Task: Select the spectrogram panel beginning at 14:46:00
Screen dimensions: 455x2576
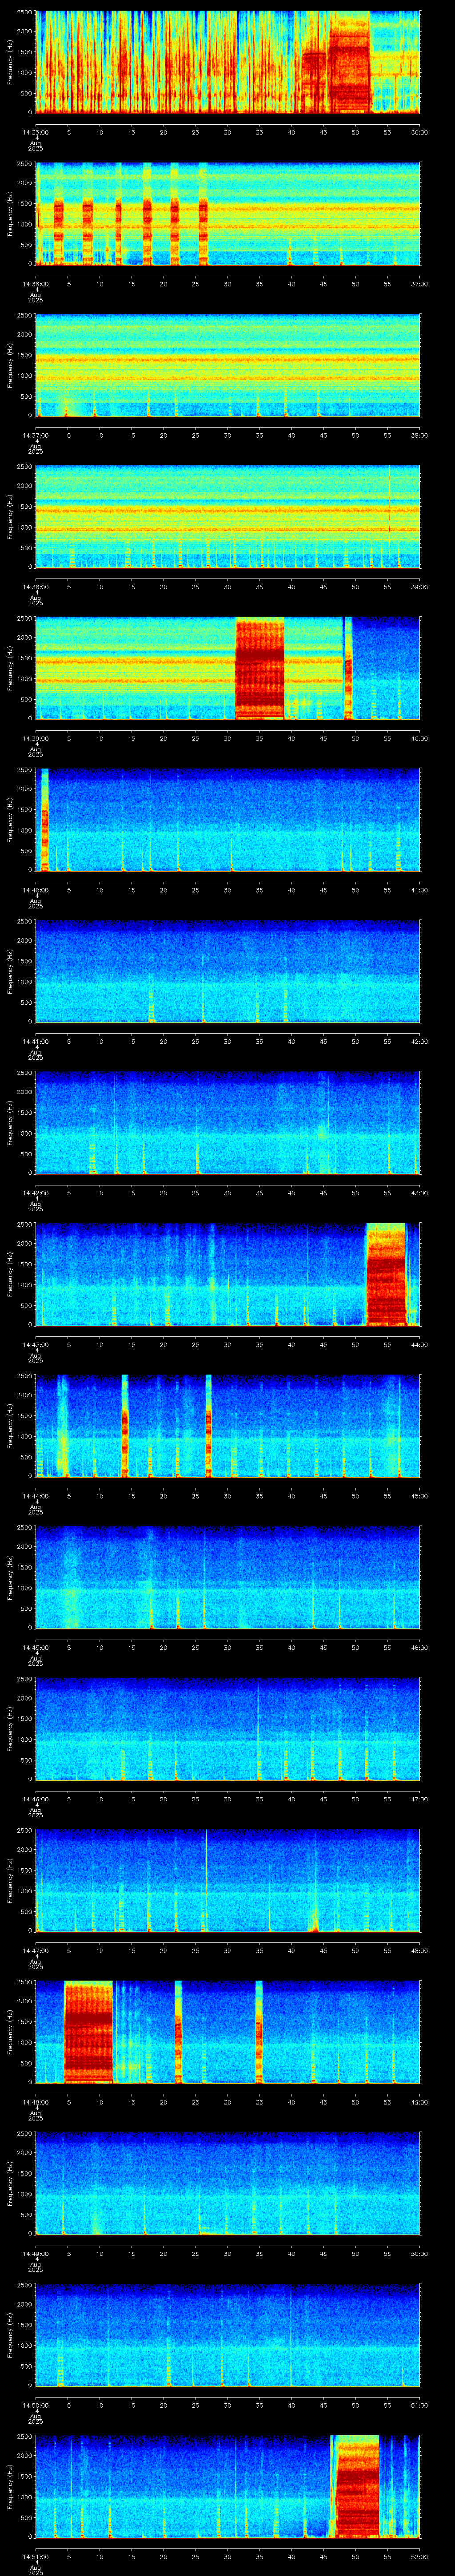Action: pyautogui.click(x=228, y=1728)
